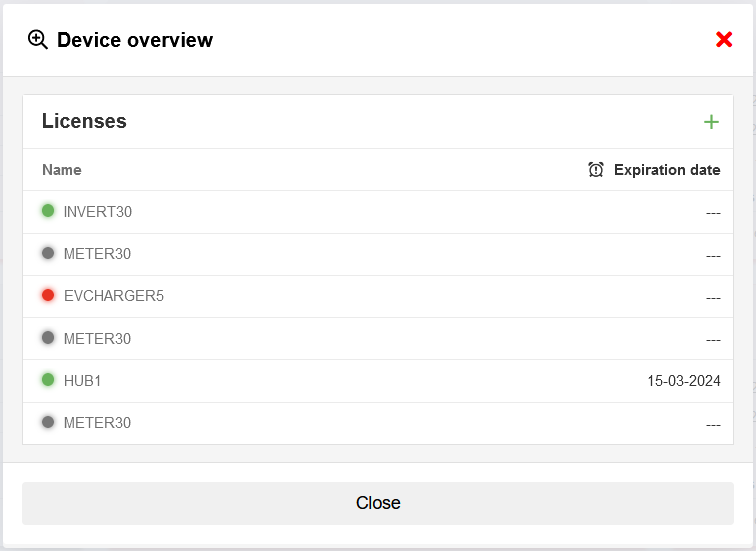This screenshot has height=551, width=756.
Task: Click the HUB1 expiration date 15-03-2024
Action: [683, 381]
